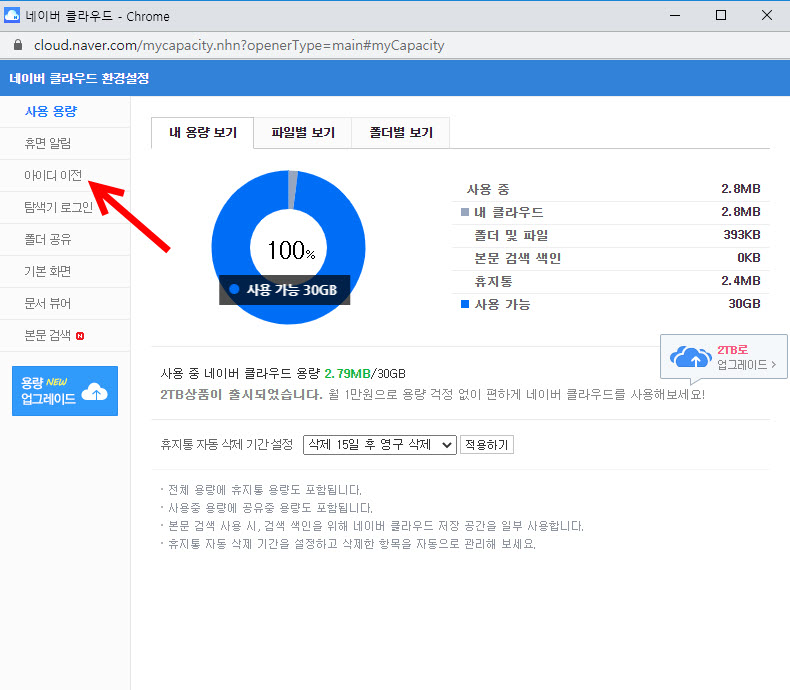The height and width of the screenshot is (690, 790).
Task: Select 아이디 이전 in the sidebar
Action: pyautogui.click(x=53, y=175)
